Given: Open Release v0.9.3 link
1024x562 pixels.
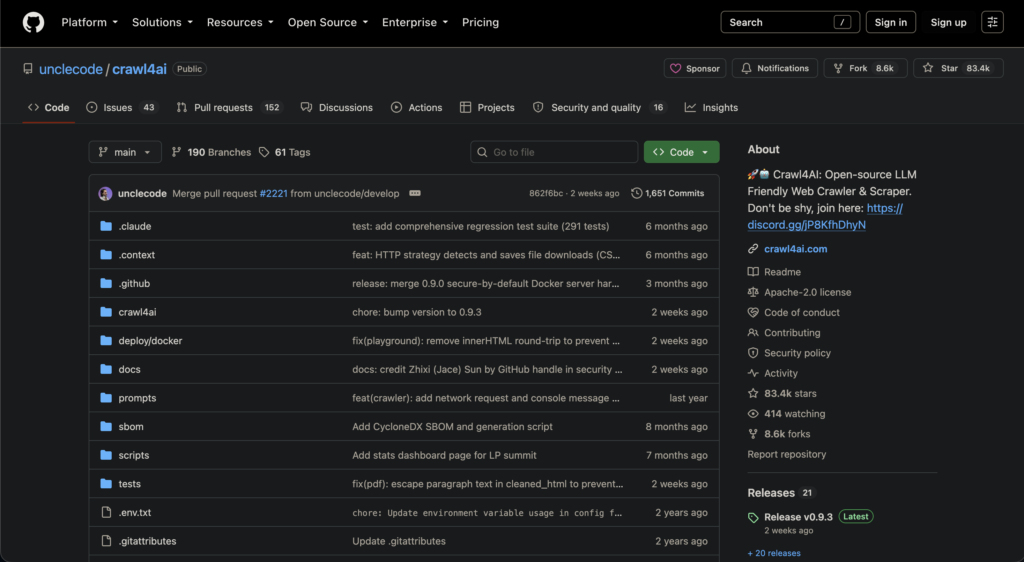Looking at the screenshot, I should [798, 516].
